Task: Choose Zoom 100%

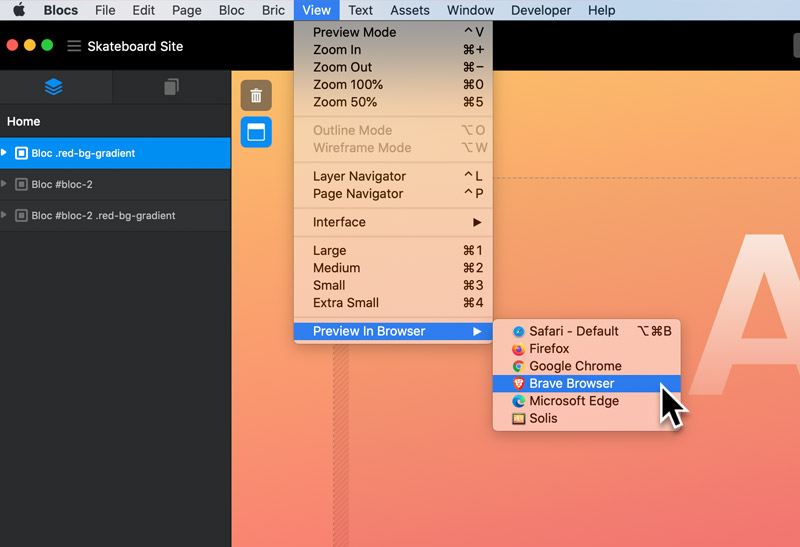Action: pyautogui.click(x=393, y=84)
